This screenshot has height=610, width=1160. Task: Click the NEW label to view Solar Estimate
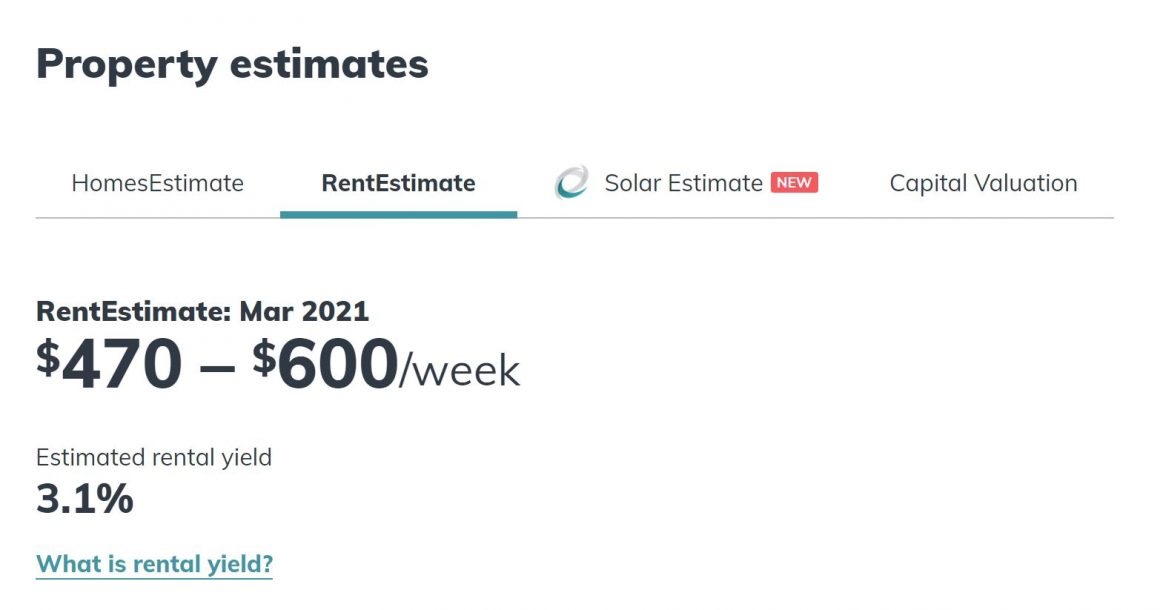(x=795, y=184)
